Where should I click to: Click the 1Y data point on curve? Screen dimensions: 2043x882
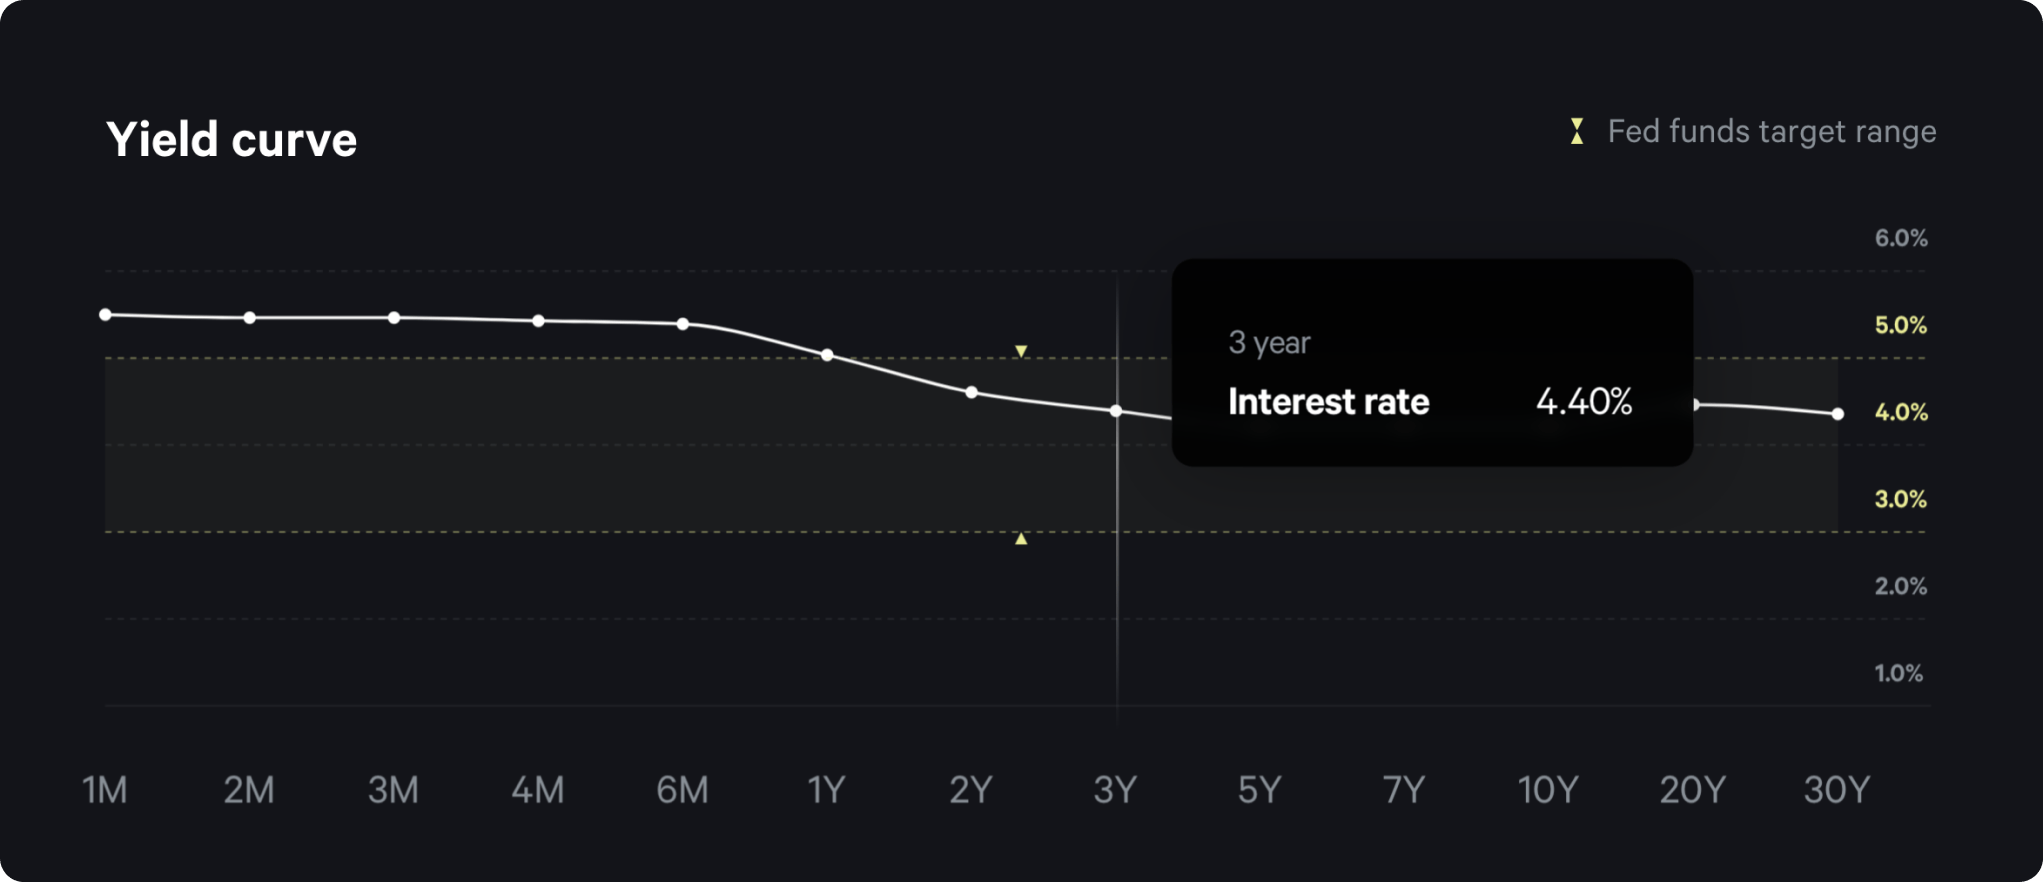827,355
